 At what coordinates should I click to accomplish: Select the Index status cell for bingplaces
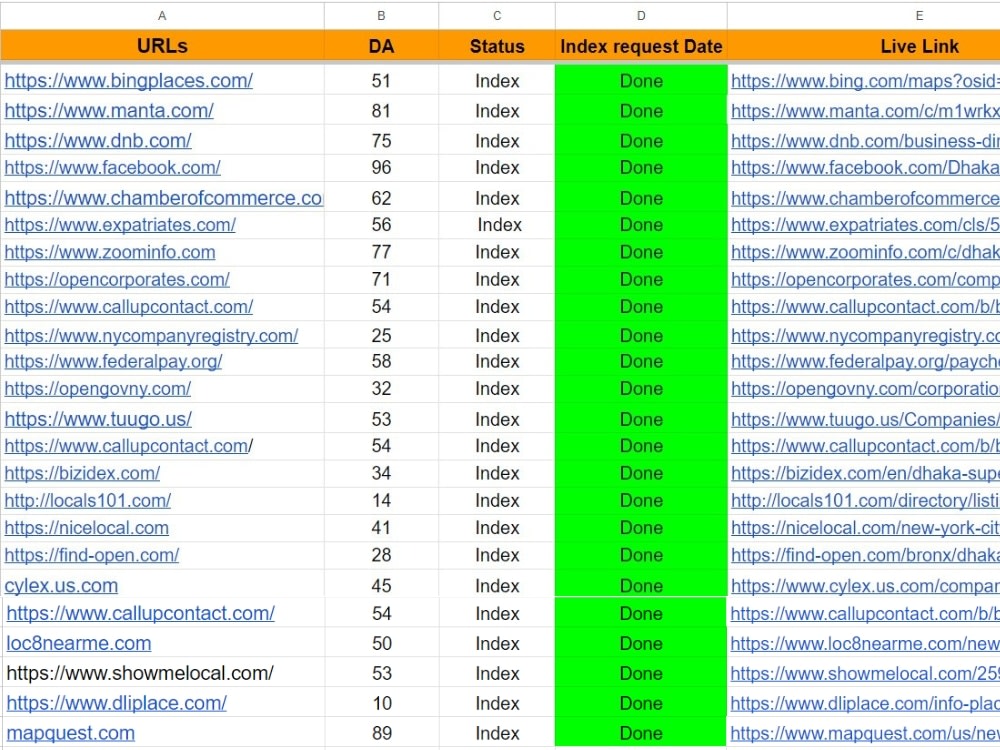[x=497, y=81]
